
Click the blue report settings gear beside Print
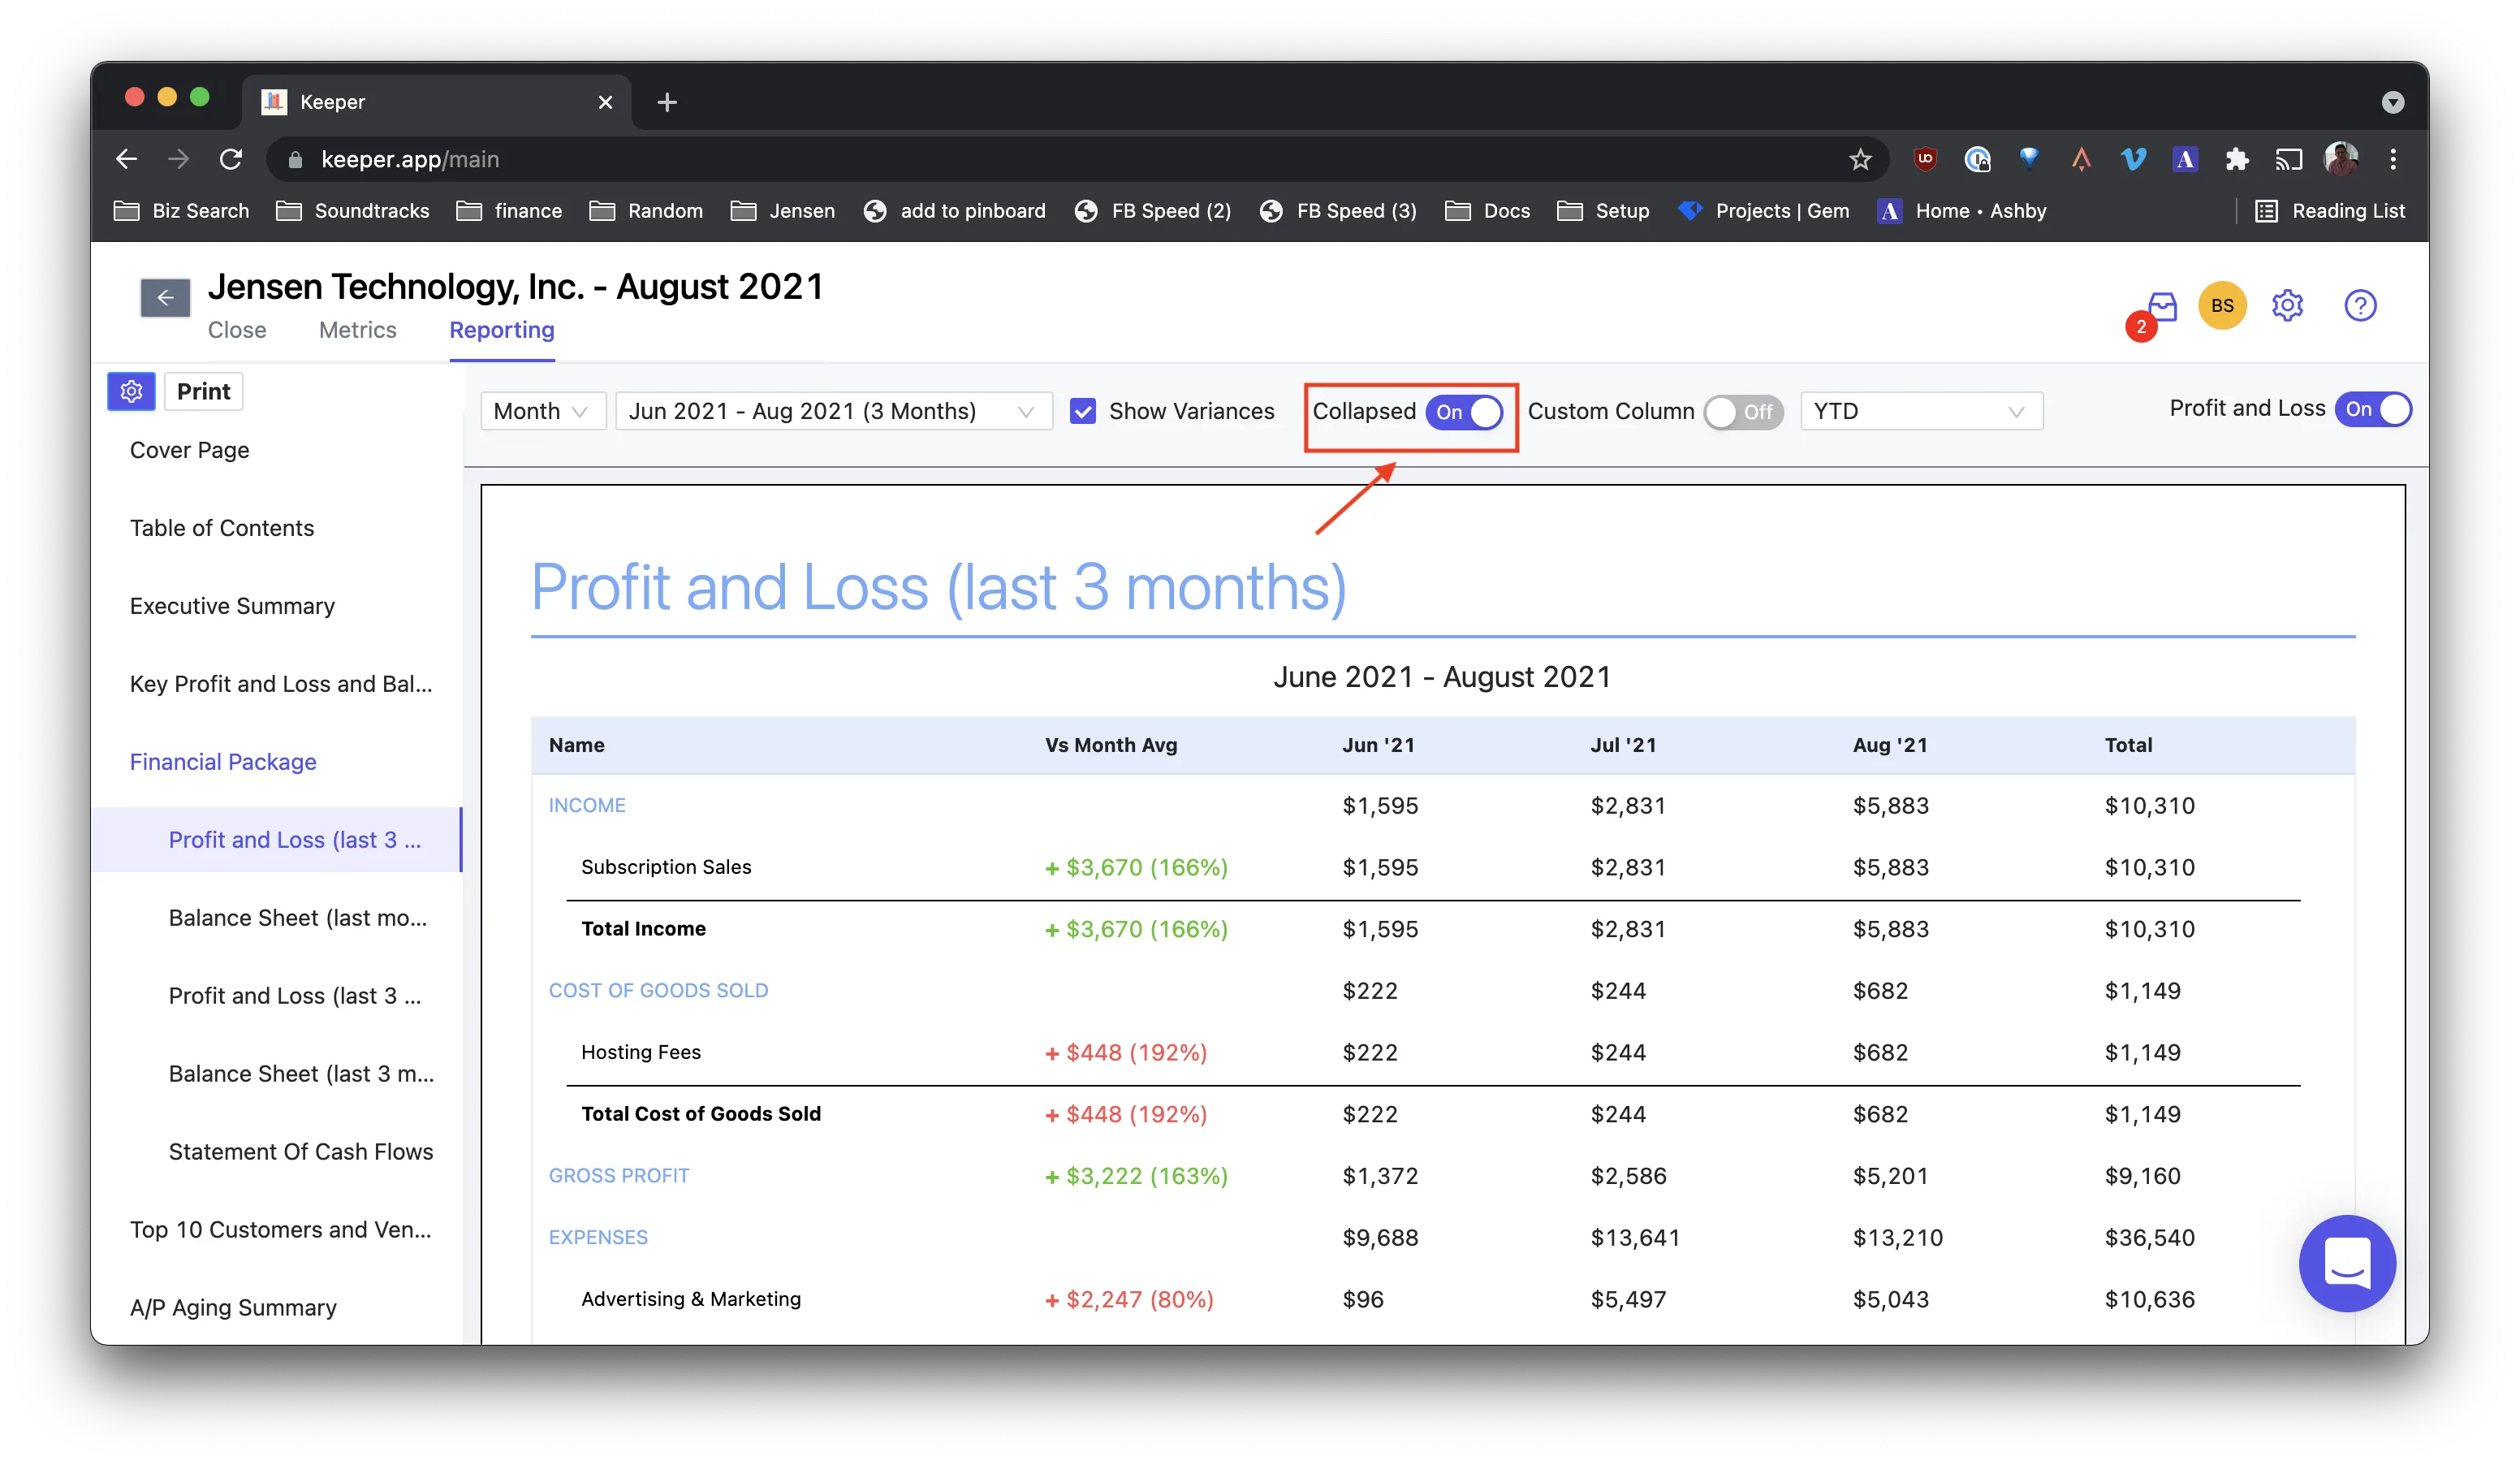[x=131, y=391]
